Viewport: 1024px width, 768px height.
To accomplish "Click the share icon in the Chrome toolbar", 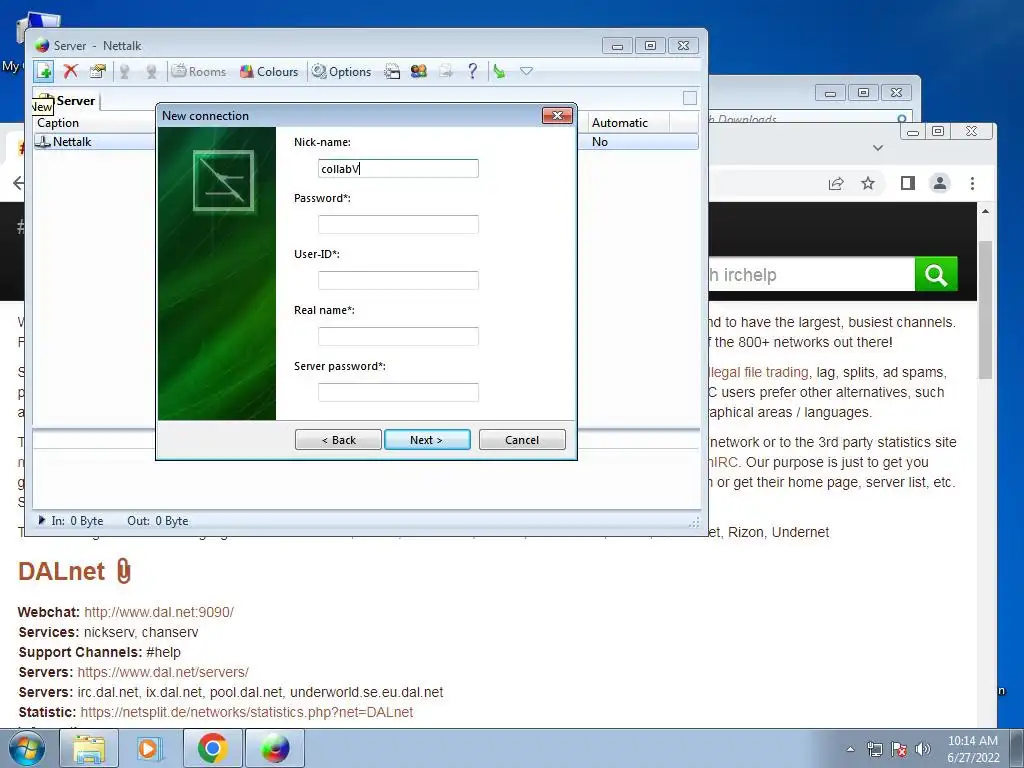I will click(836, 184).
